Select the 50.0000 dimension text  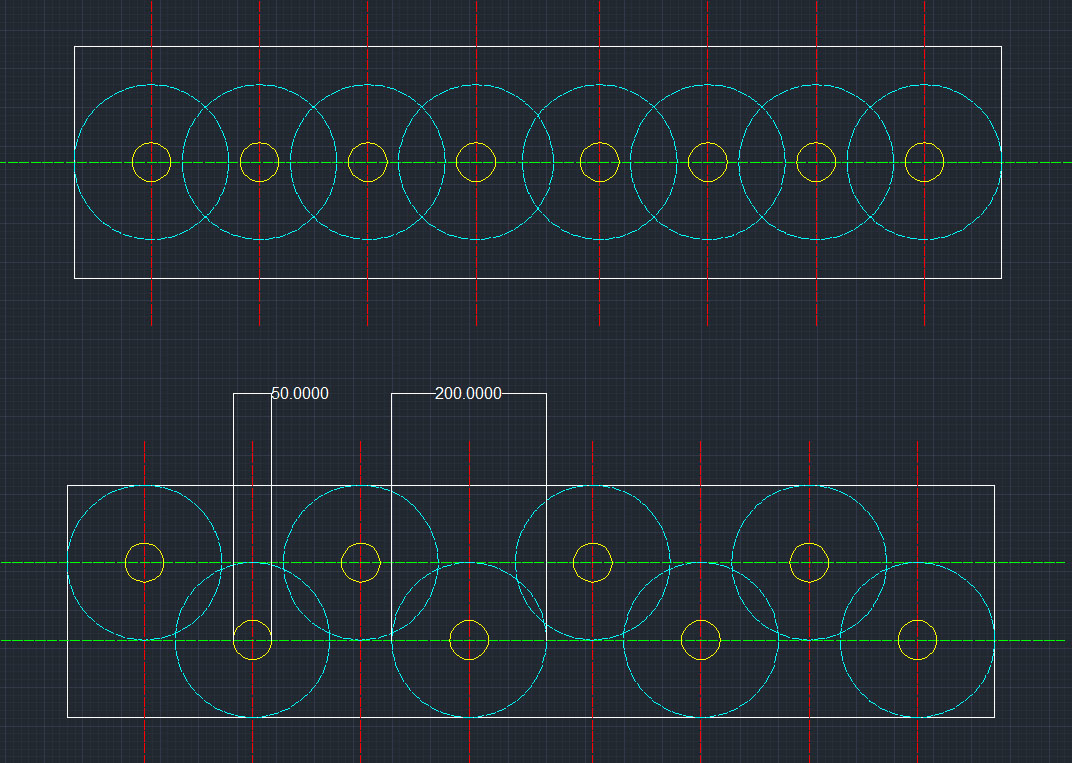pyautogui.click(x=300, y=394)
